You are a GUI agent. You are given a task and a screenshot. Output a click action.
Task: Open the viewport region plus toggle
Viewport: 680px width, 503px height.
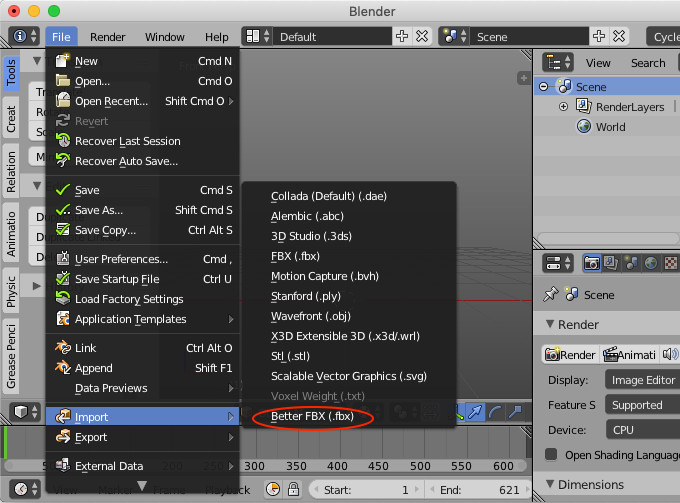click(x=523, y=78)
